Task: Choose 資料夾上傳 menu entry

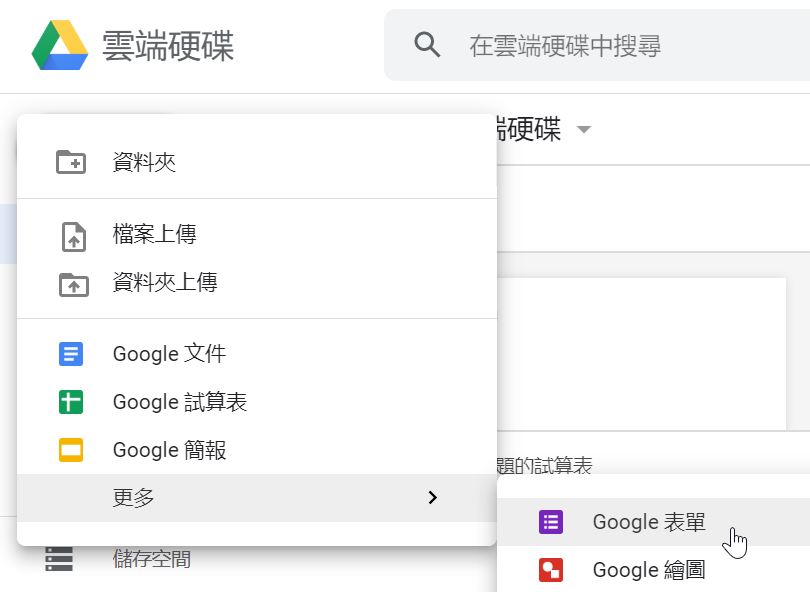Action: [x=257, y=283]
